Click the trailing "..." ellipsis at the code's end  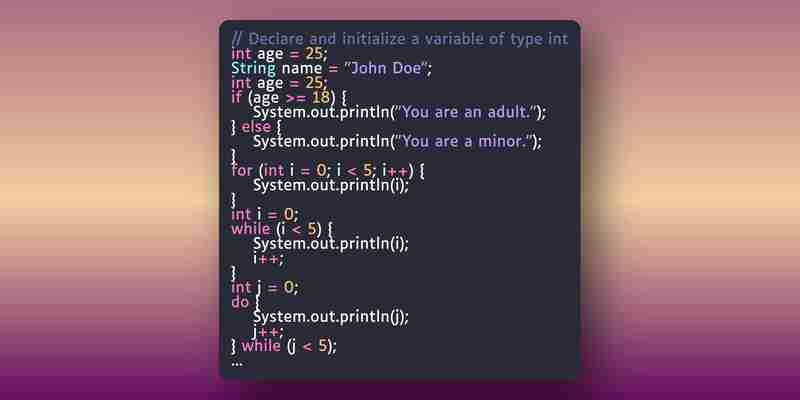coord(236,363)
